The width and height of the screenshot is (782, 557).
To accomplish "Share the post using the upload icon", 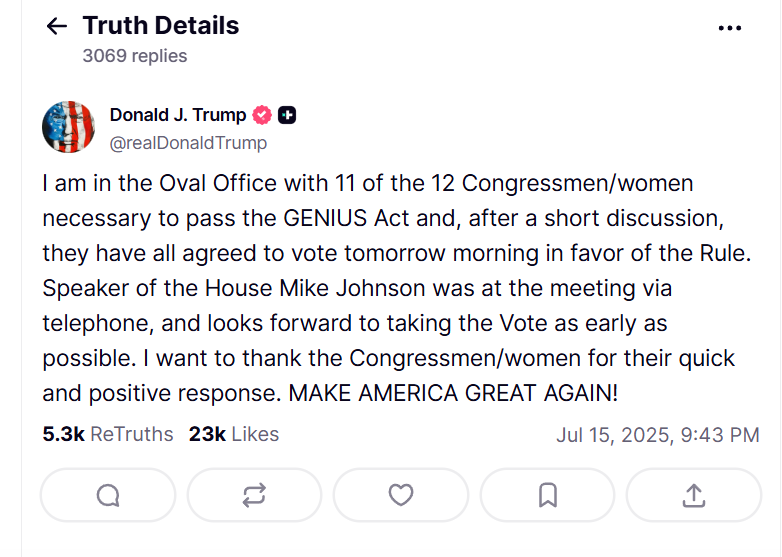I will 694,495.
